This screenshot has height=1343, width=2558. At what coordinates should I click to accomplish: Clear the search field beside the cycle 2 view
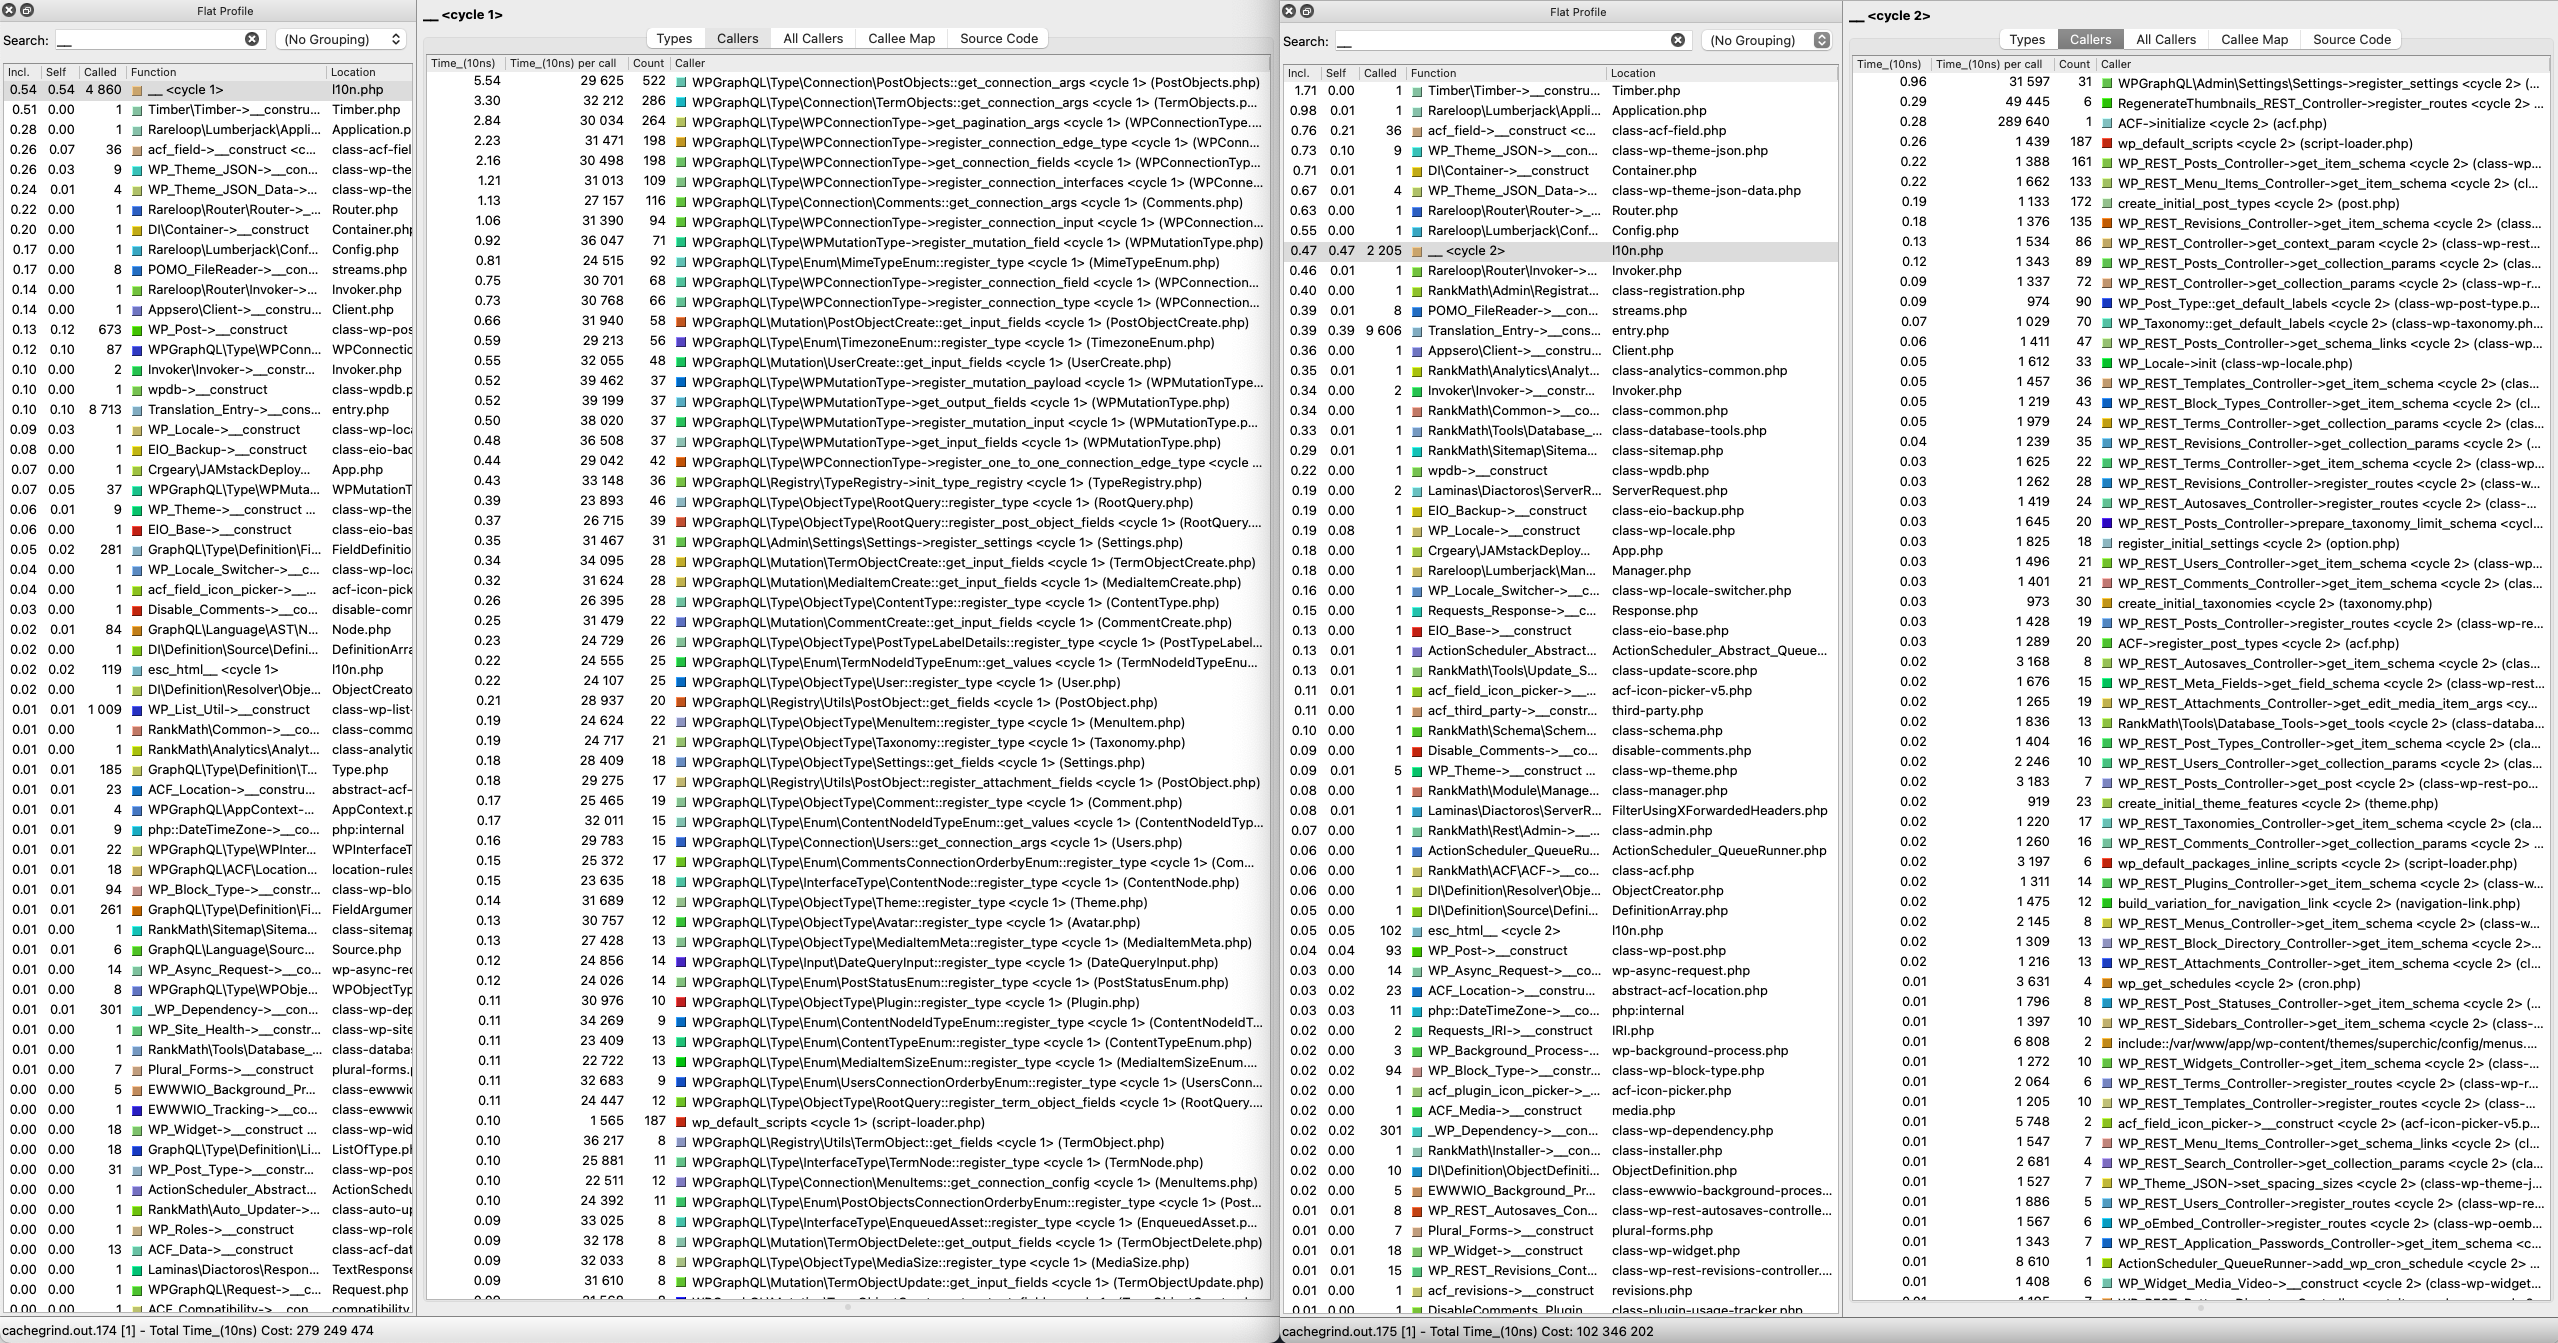[x=1677, y=40]
